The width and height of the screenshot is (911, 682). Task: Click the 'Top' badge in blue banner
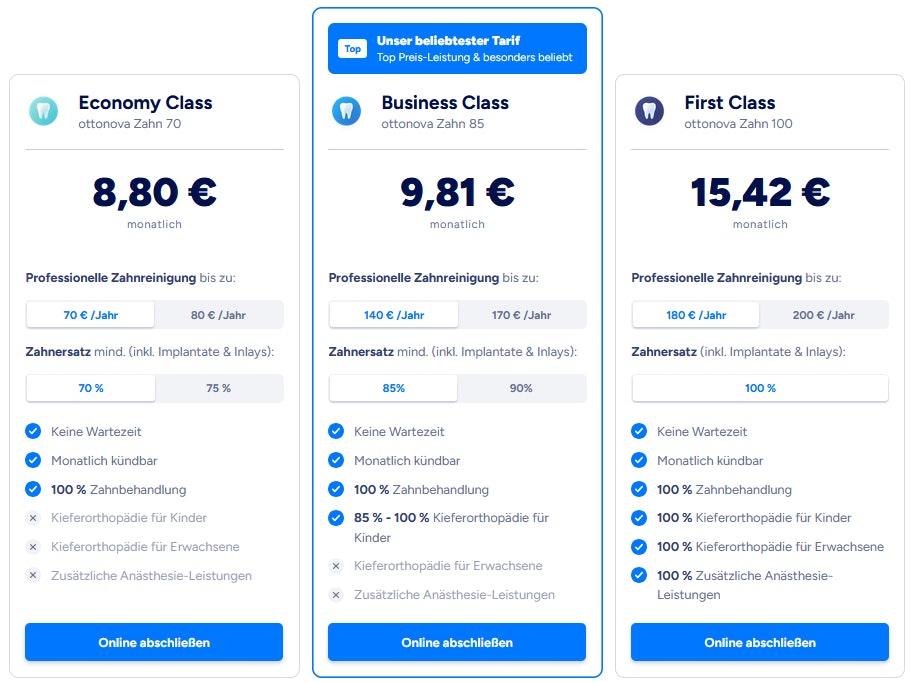pyautogui.click(x=352, y=49)
